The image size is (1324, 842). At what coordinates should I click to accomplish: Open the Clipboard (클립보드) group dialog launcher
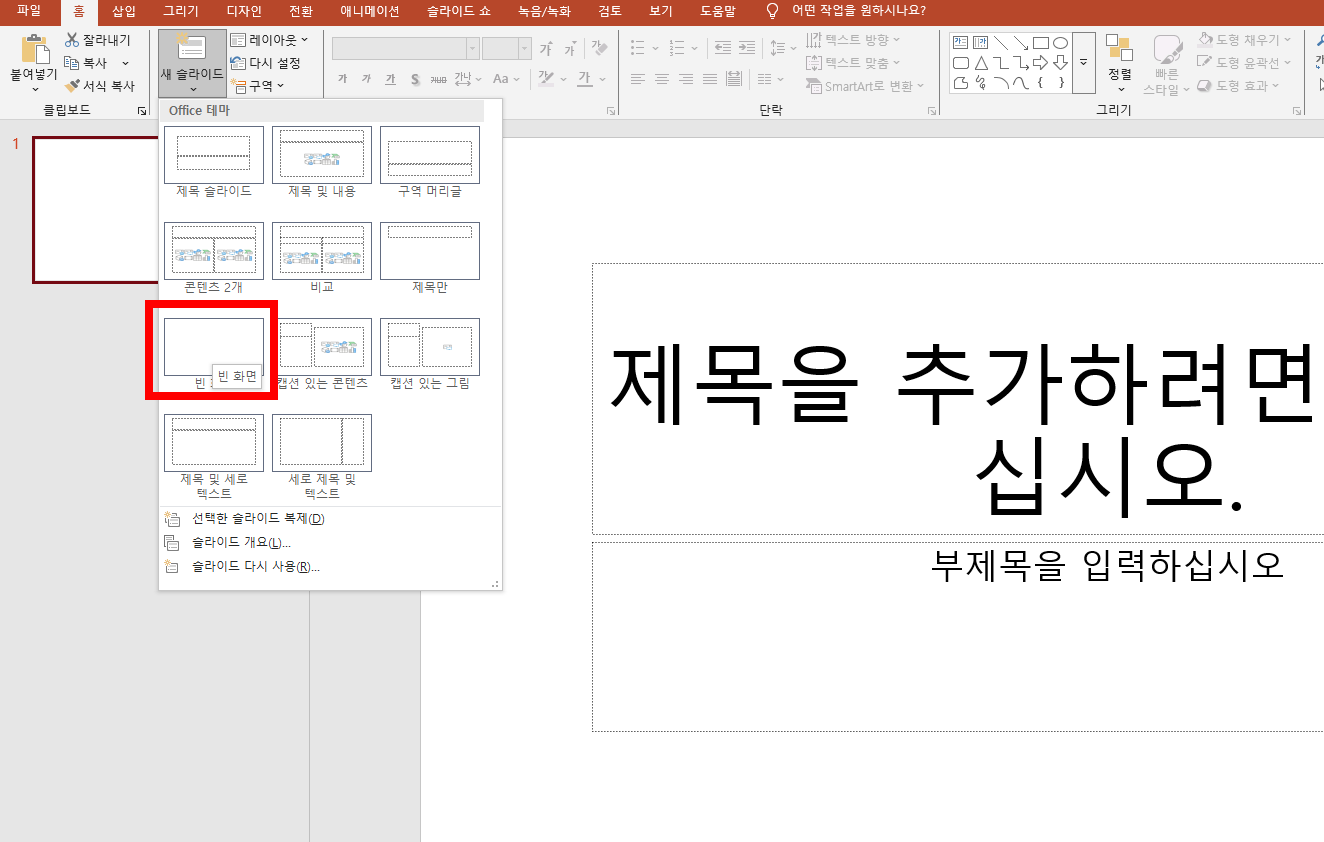point(141,111)
